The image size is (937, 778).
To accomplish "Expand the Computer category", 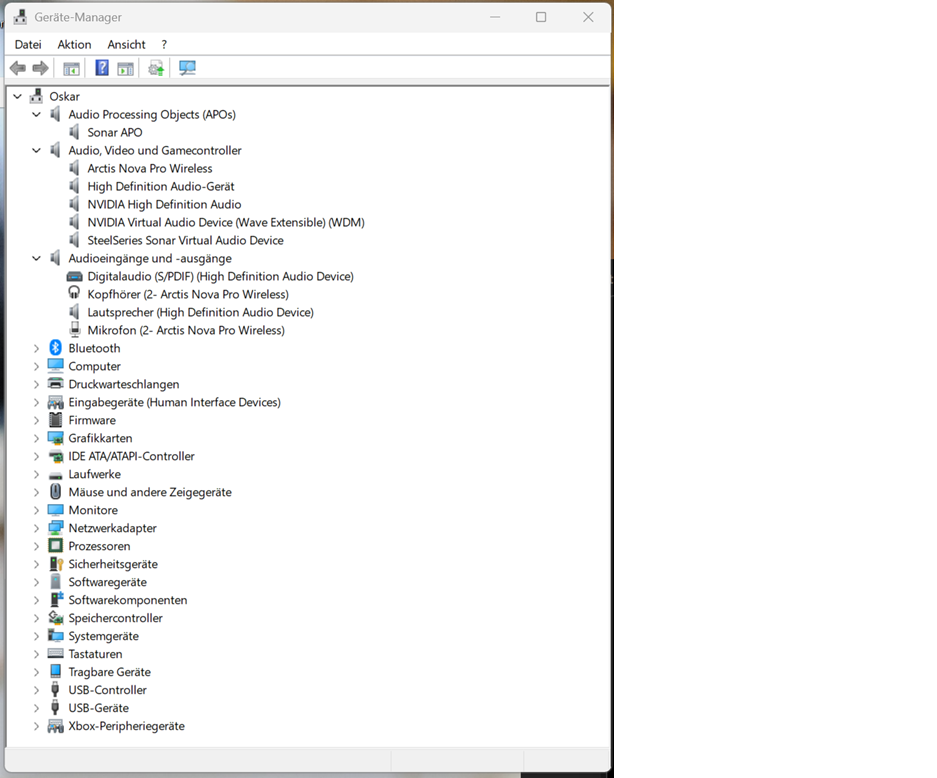I will point(36,366).
